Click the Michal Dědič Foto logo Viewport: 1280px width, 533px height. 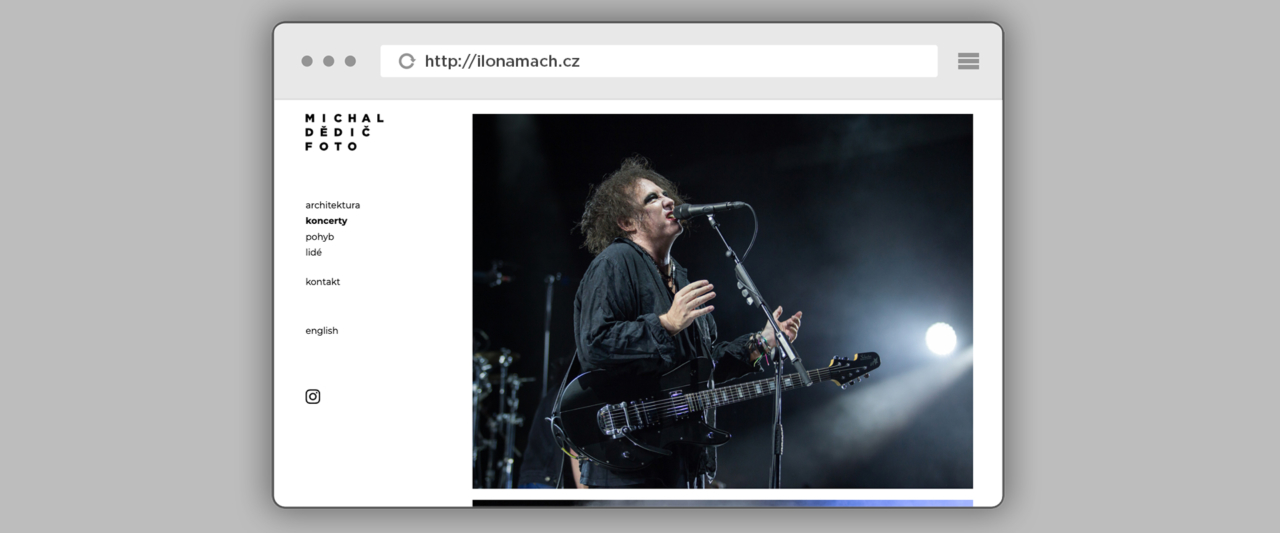[344, 132]
